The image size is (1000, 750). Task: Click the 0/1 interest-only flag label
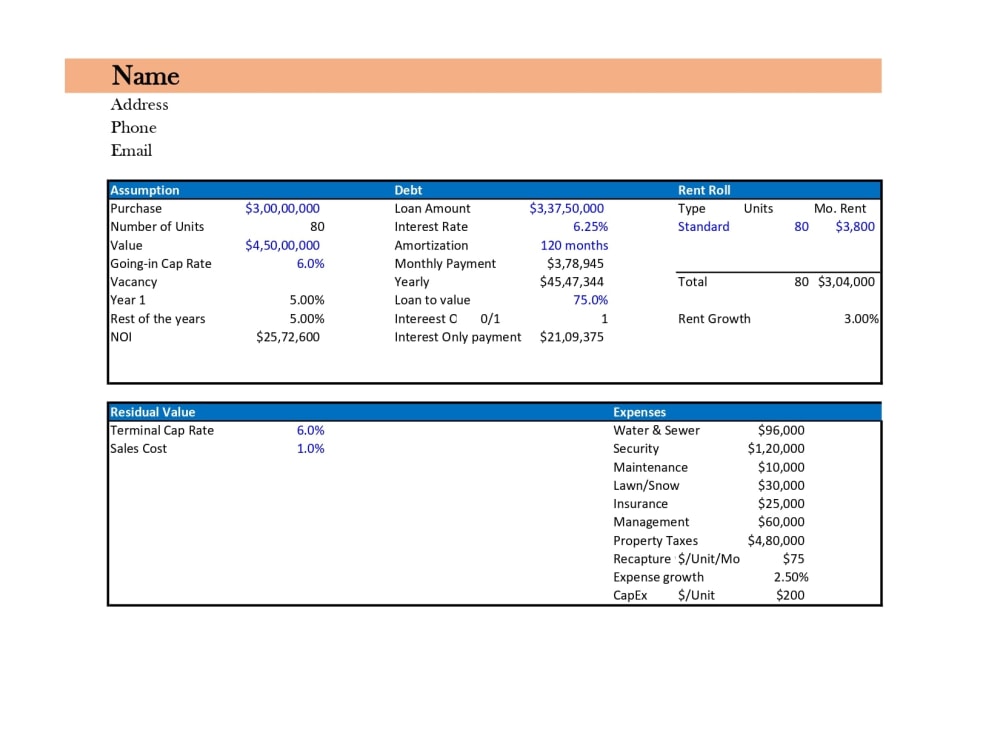(x=490, y=319)
